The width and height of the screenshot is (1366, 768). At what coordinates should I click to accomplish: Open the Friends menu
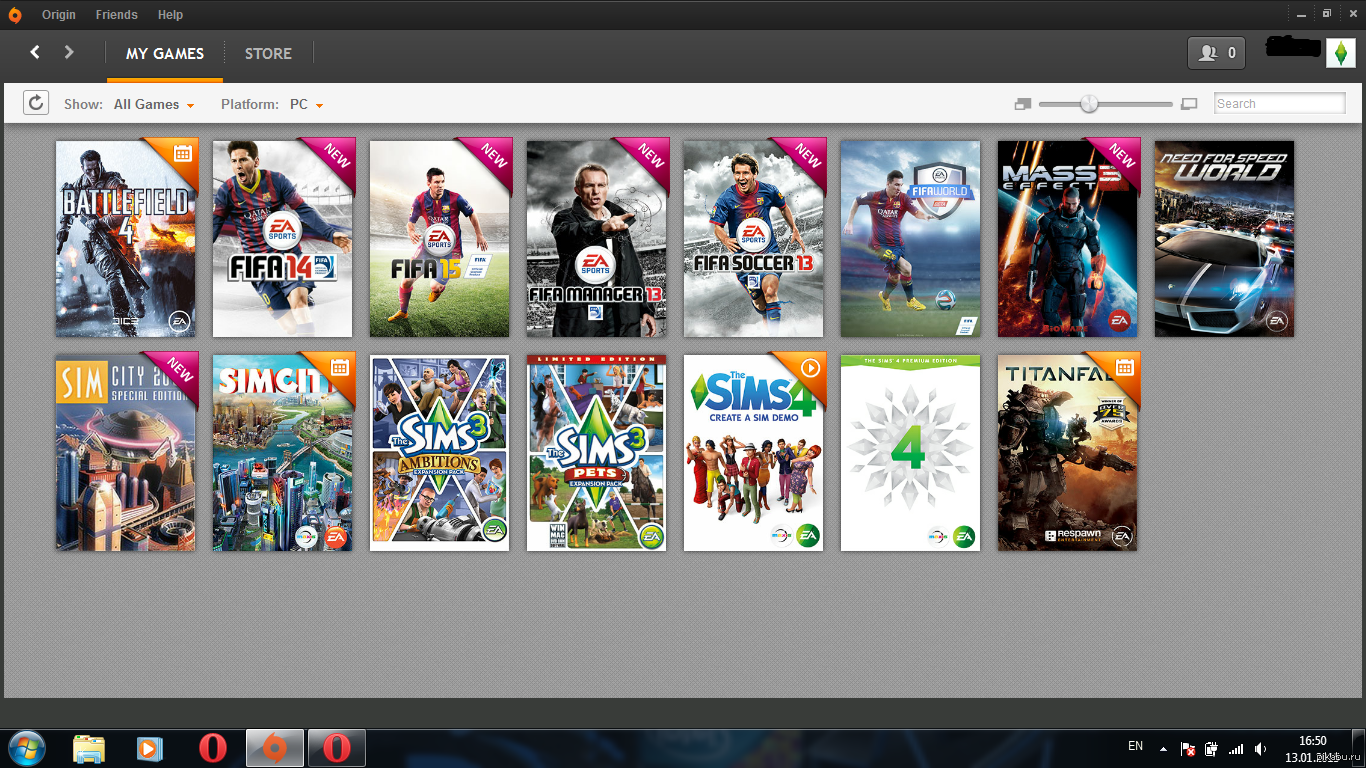116,15
